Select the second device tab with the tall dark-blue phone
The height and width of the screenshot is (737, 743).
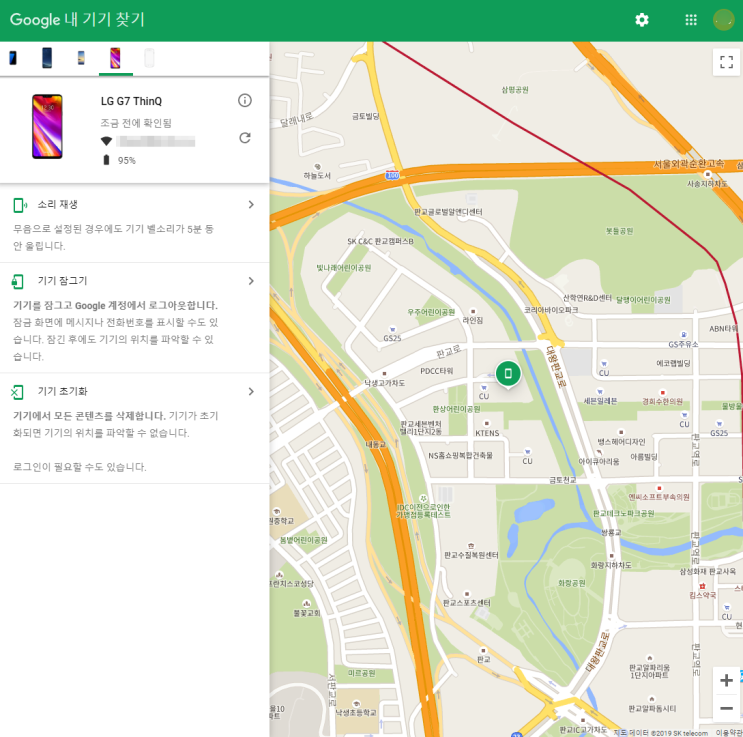pos(47,58)
